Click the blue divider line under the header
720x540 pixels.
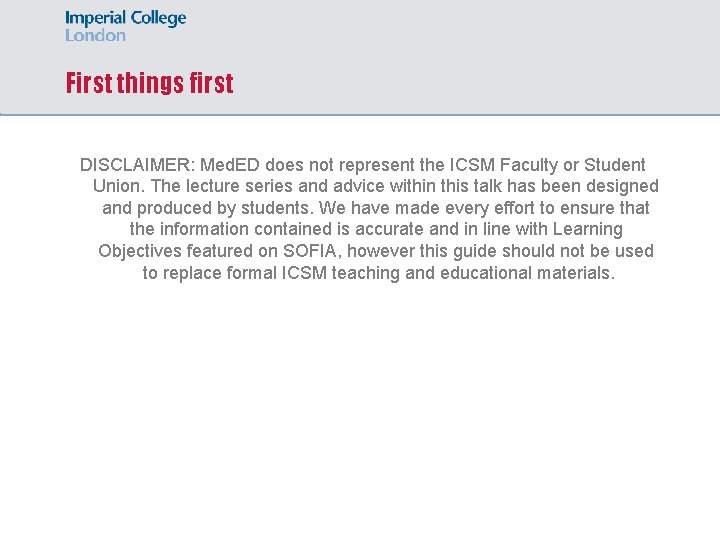360,115
